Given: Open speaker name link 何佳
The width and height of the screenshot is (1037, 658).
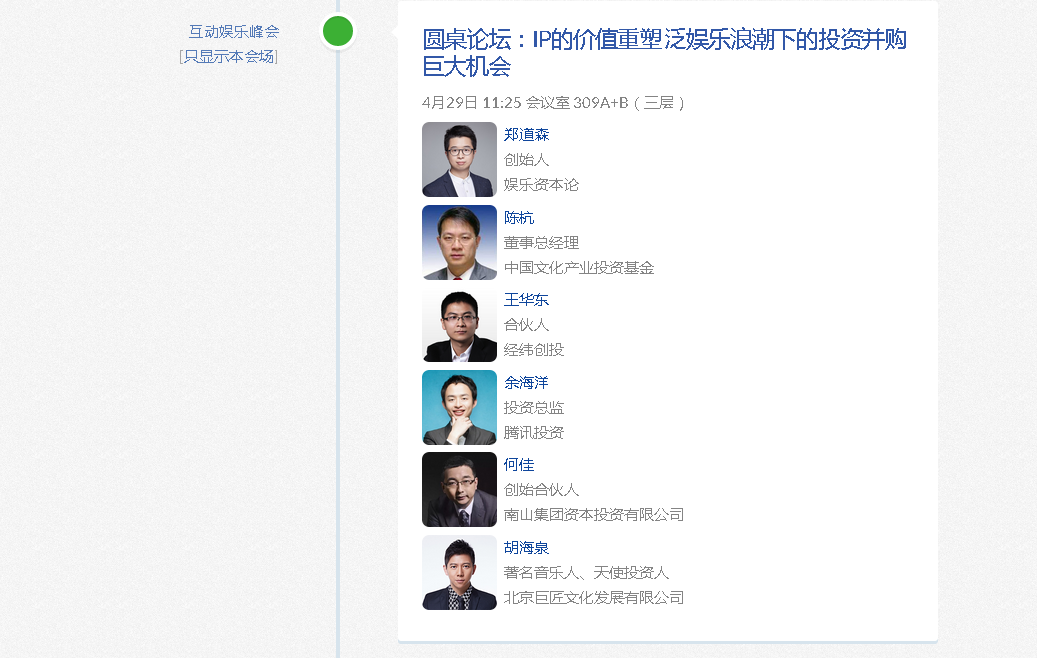Looking at the screenshot, I should click(519, 465).
